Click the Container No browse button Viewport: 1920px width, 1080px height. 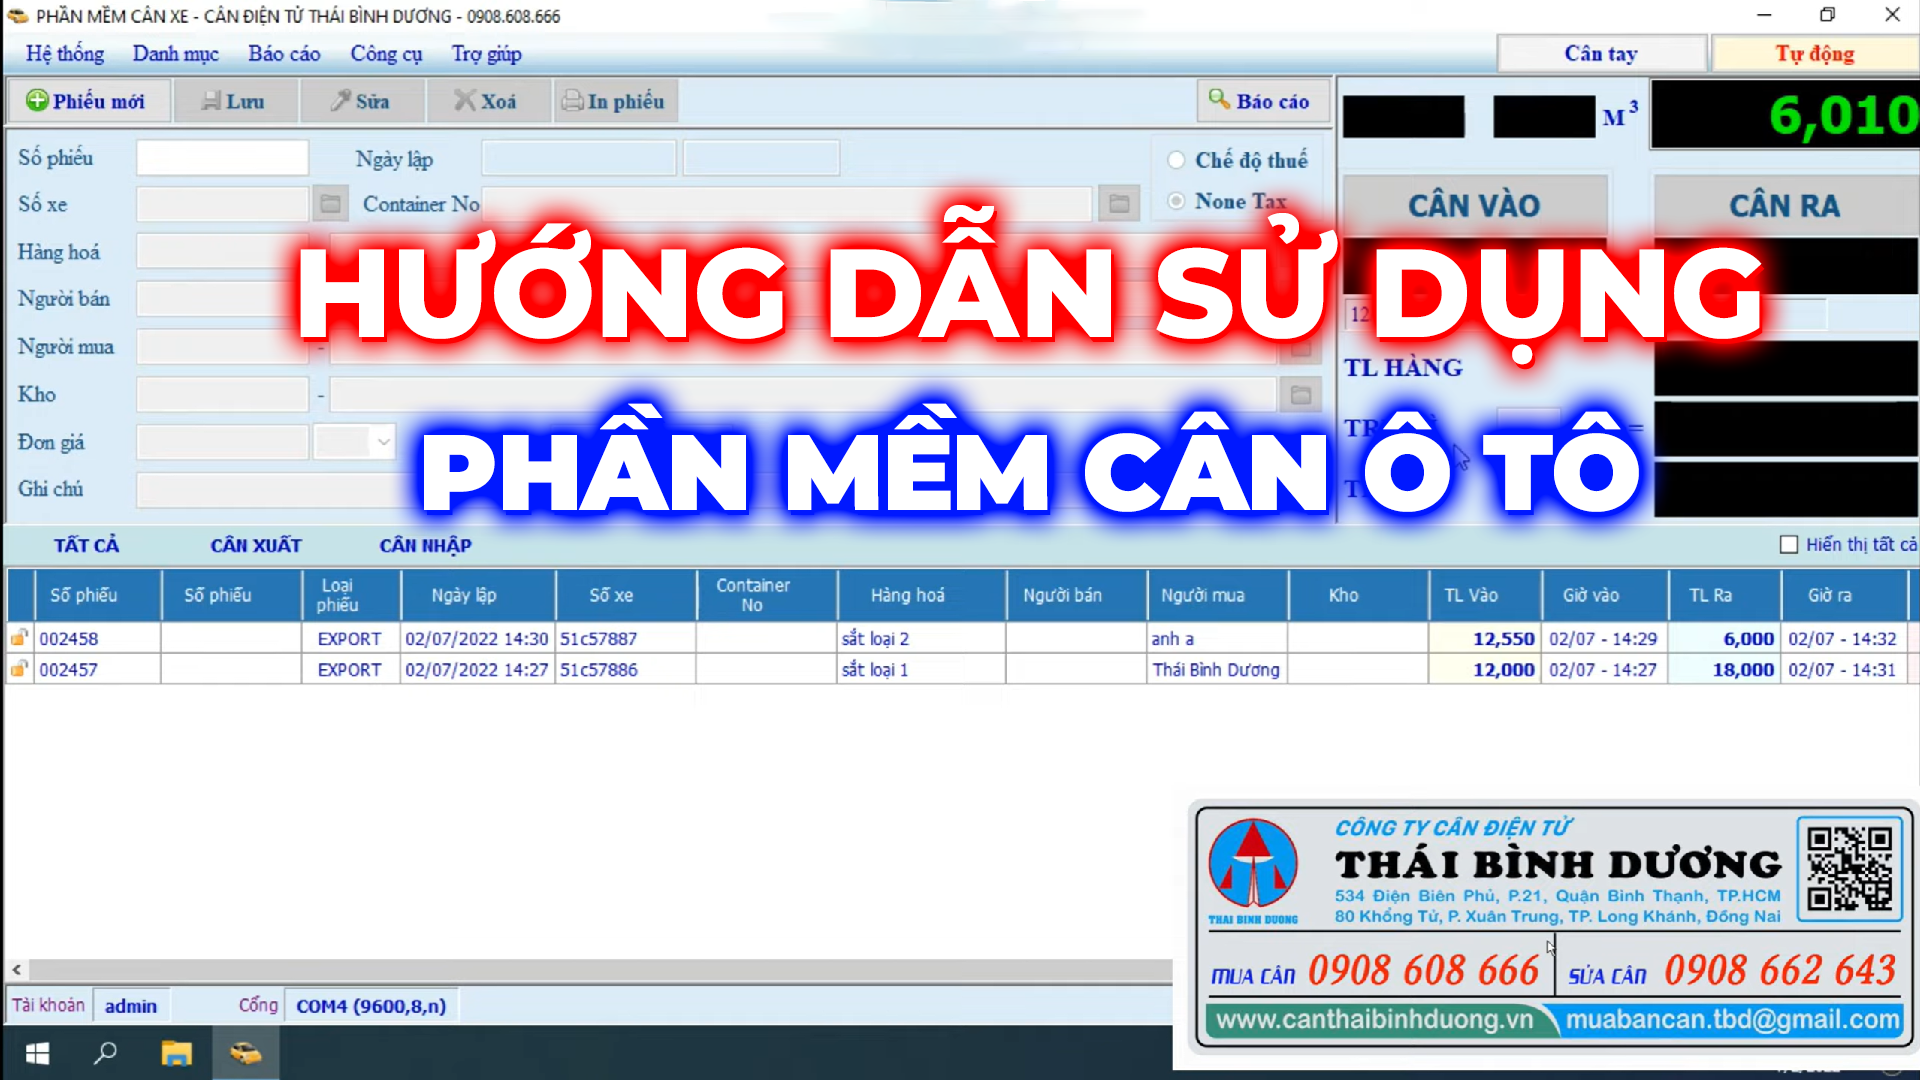(1120, 203)
